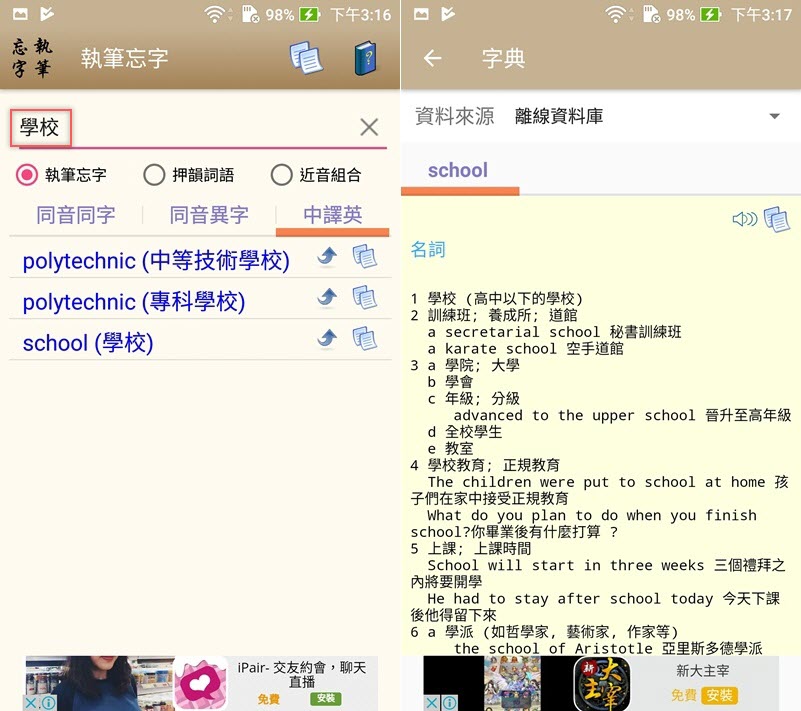Switch to the 同音異字 tab
801x711 pixels.
point(209,215)
